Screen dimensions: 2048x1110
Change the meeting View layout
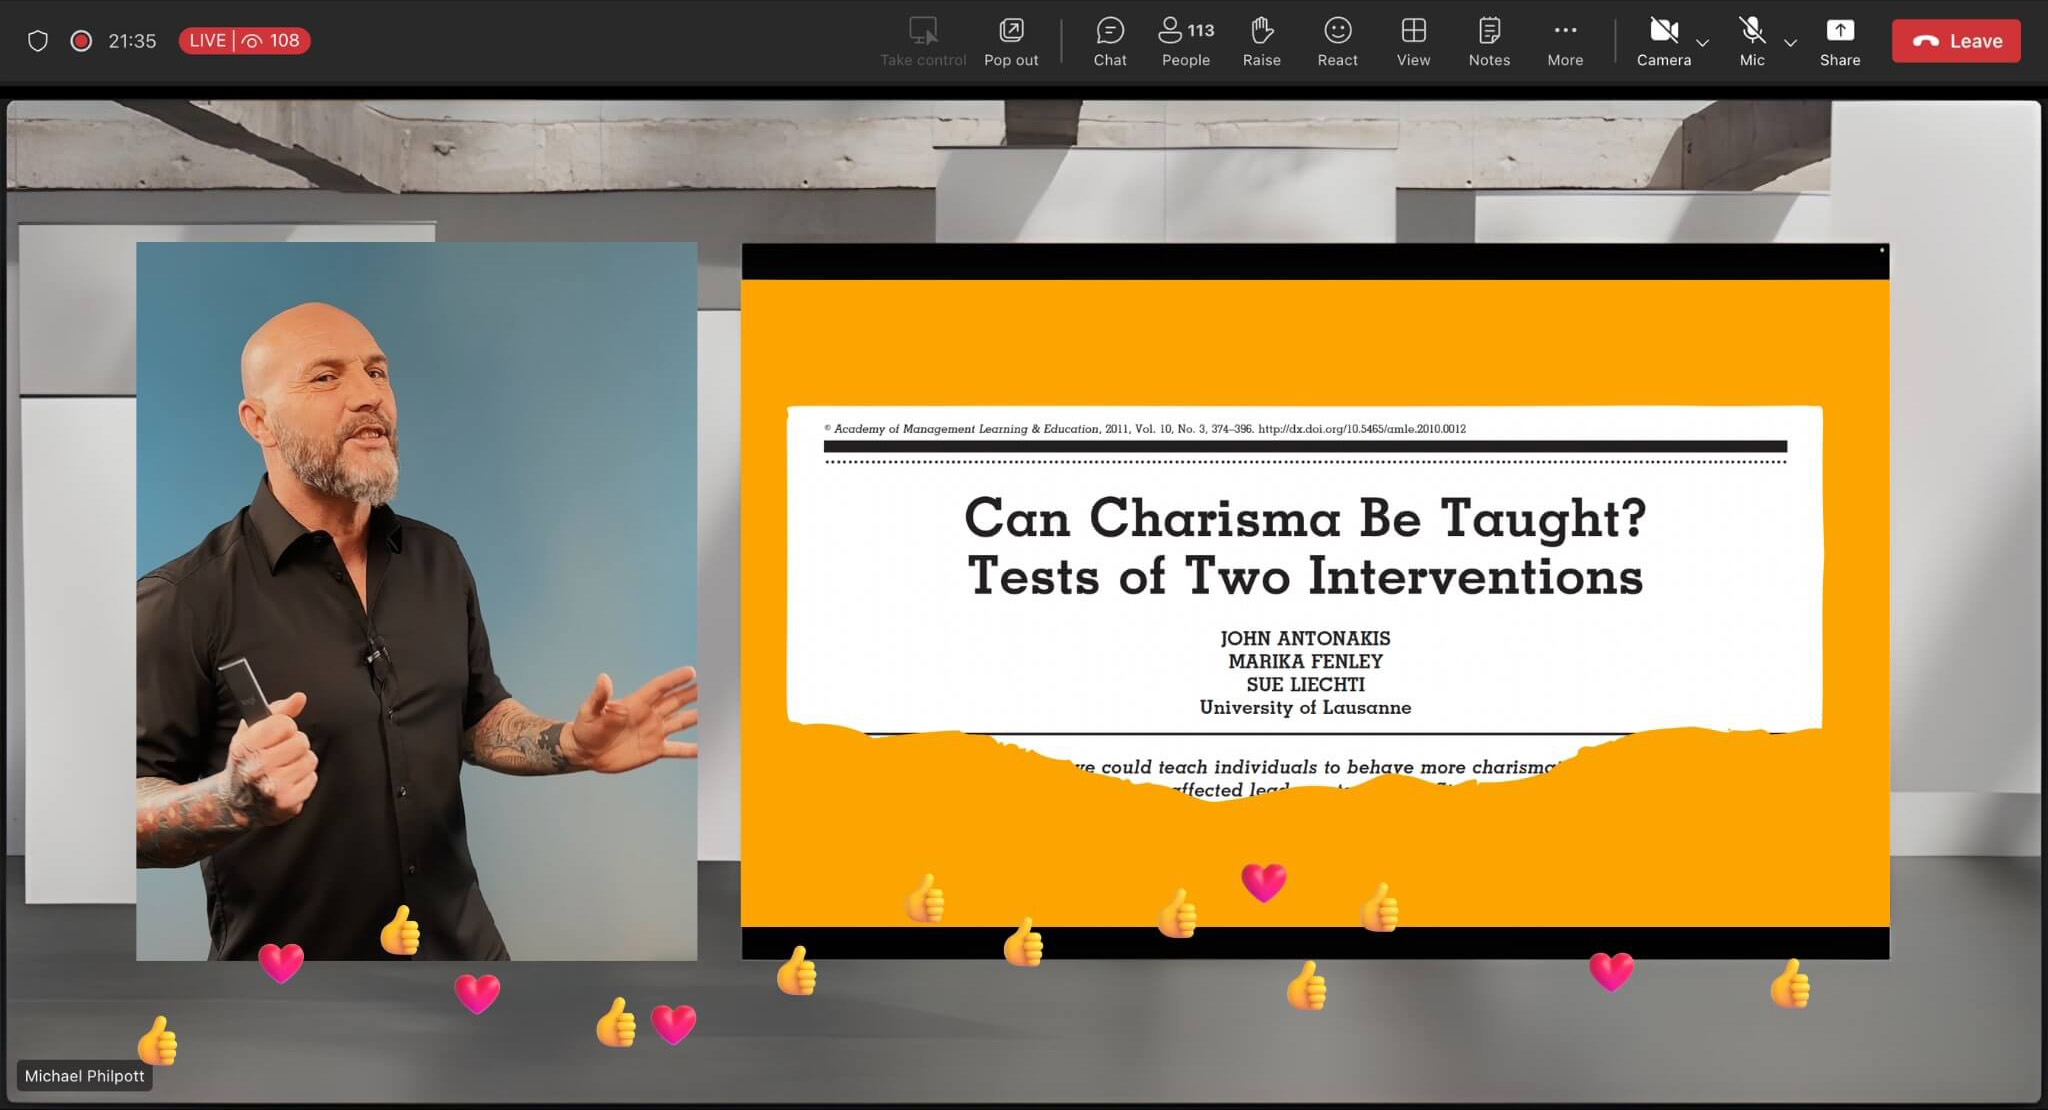[1413, 41]
